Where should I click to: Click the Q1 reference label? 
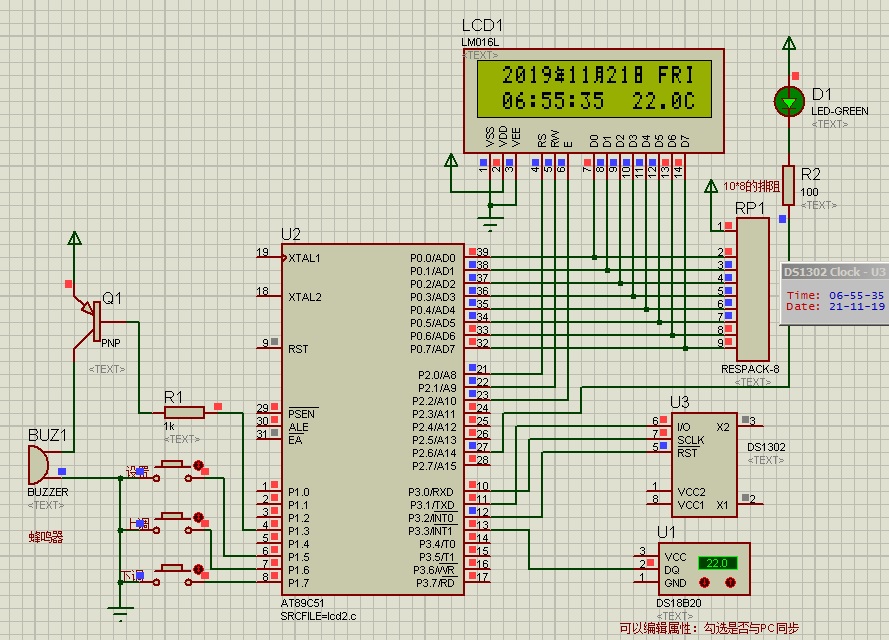(x=112, y=298)
